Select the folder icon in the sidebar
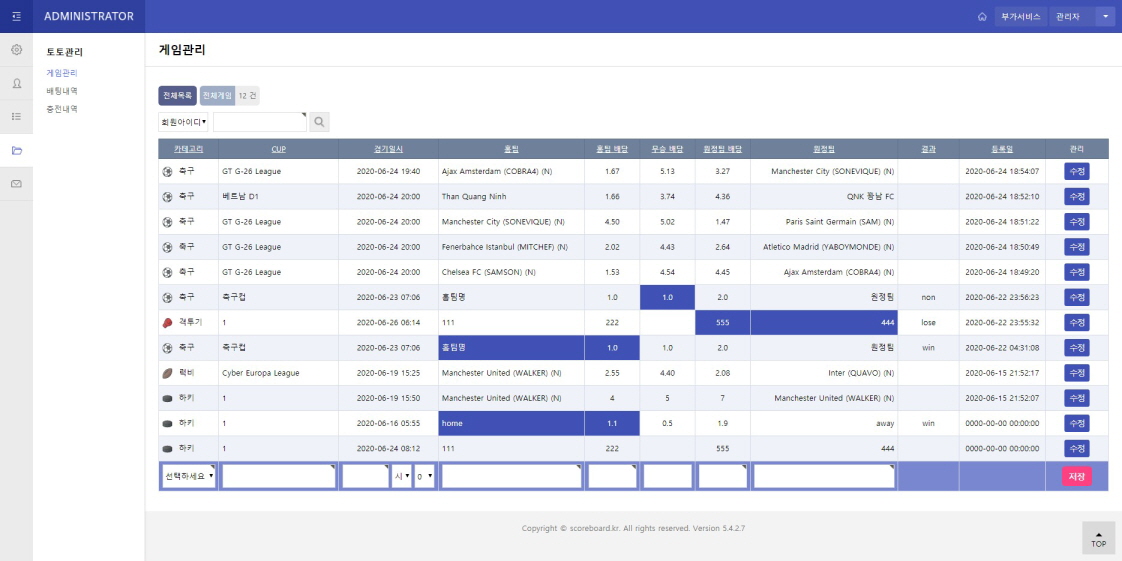 pos(16,150)
